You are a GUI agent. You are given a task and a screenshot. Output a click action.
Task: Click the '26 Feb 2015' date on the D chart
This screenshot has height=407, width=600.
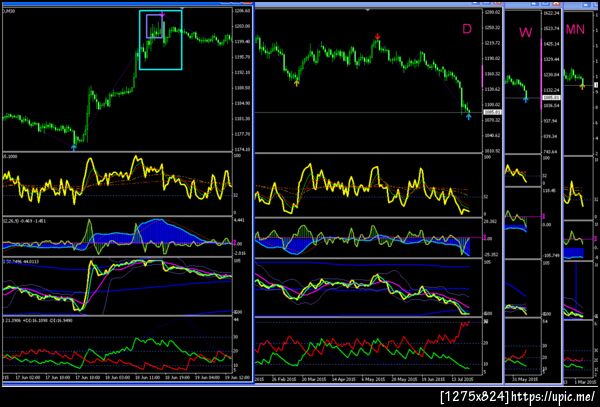point(284,379)
